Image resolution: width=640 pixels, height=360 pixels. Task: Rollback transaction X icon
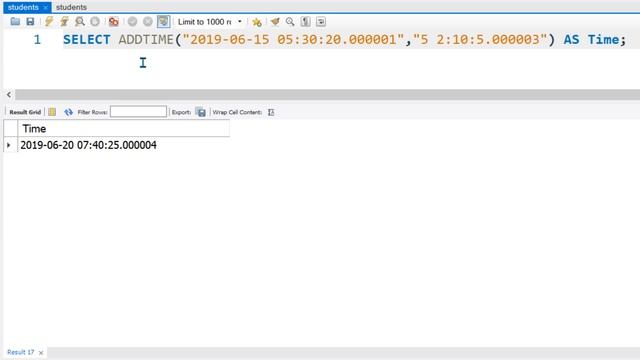coord(148,22)
